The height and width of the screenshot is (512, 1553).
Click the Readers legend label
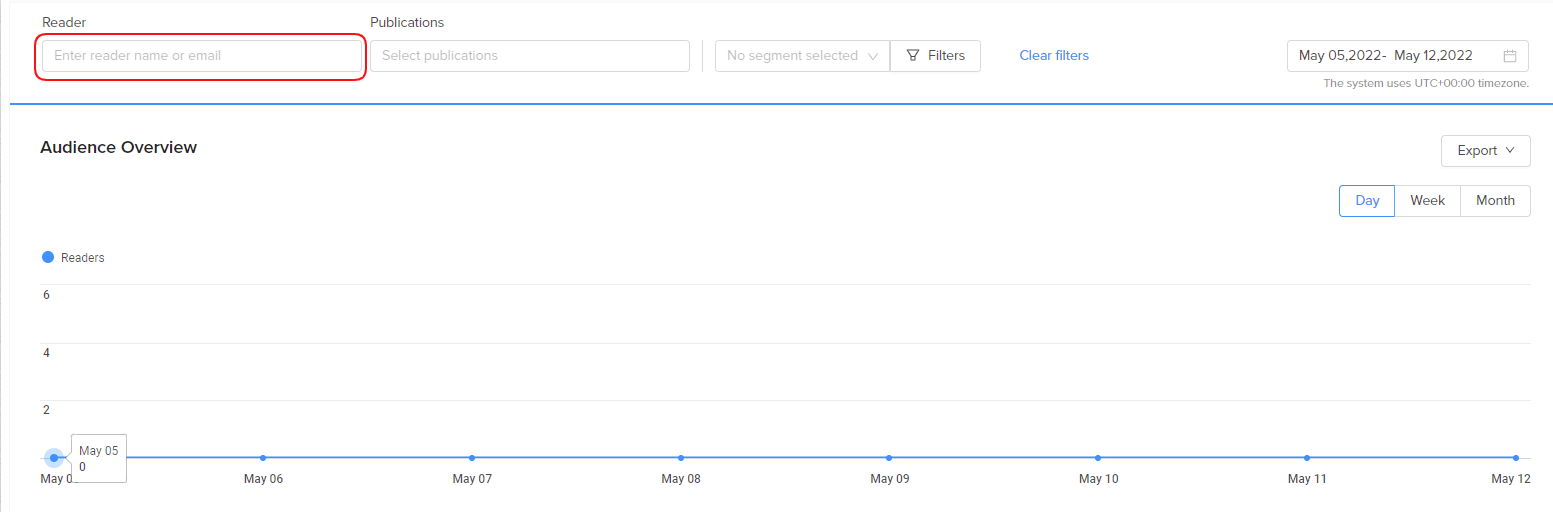(x=83, y=258)
